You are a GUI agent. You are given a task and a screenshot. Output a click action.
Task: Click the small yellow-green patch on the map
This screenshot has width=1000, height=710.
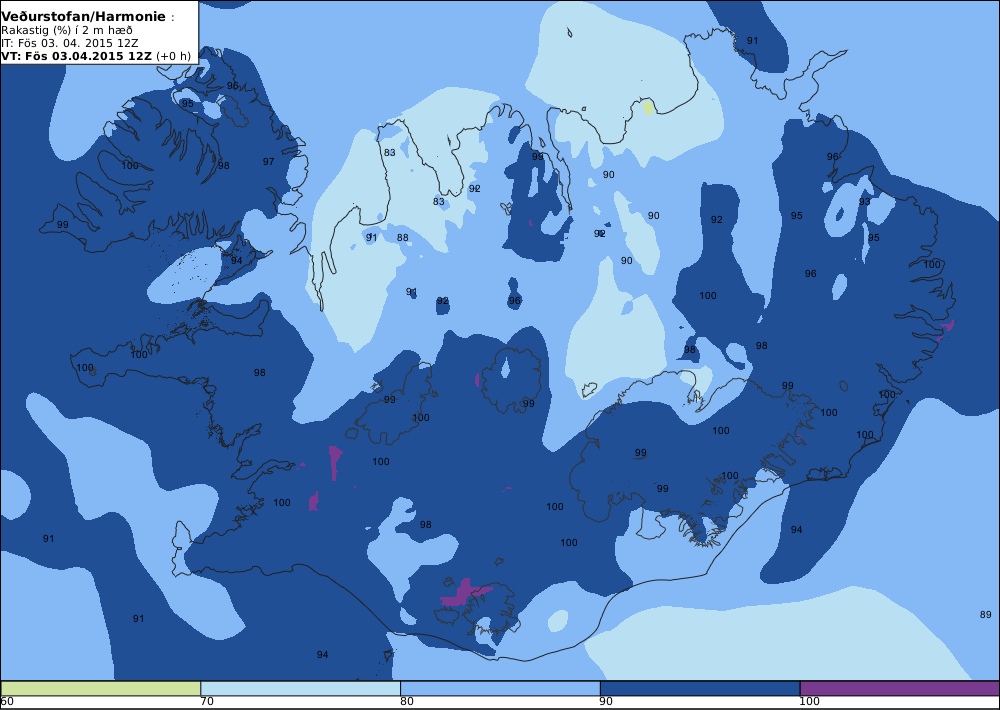648,107
